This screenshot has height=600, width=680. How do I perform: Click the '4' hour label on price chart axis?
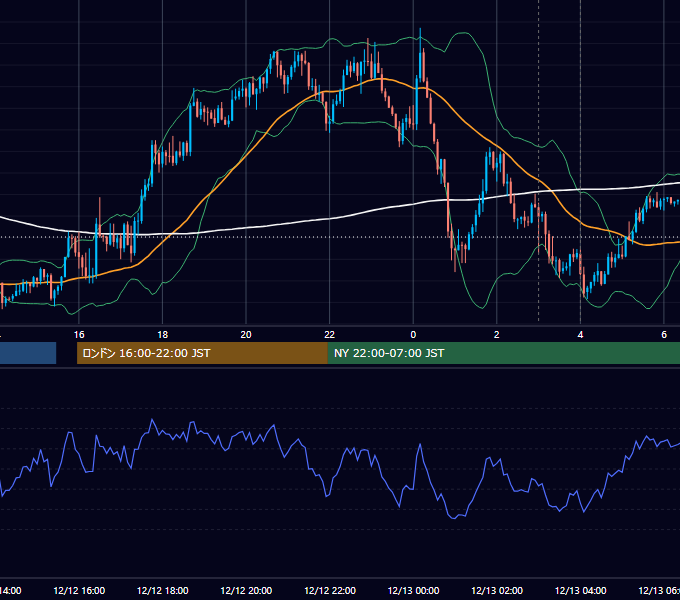[x=580, y=335]
